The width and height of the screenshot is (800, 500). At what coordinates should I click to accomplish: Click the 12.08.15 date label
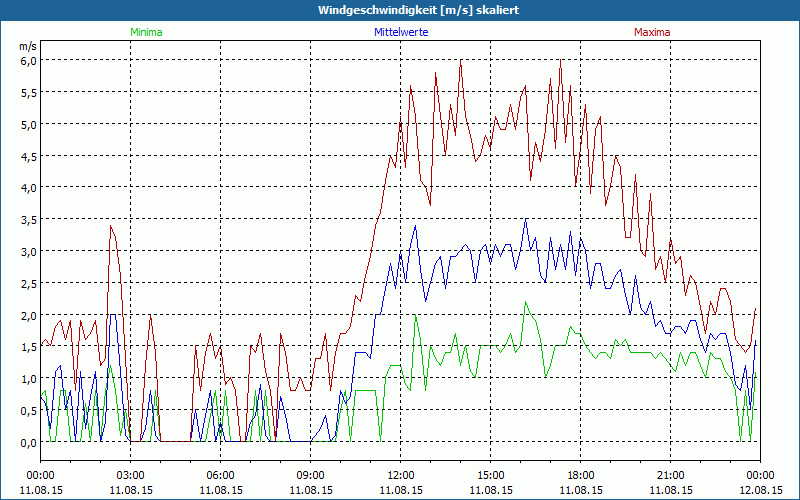760,490
